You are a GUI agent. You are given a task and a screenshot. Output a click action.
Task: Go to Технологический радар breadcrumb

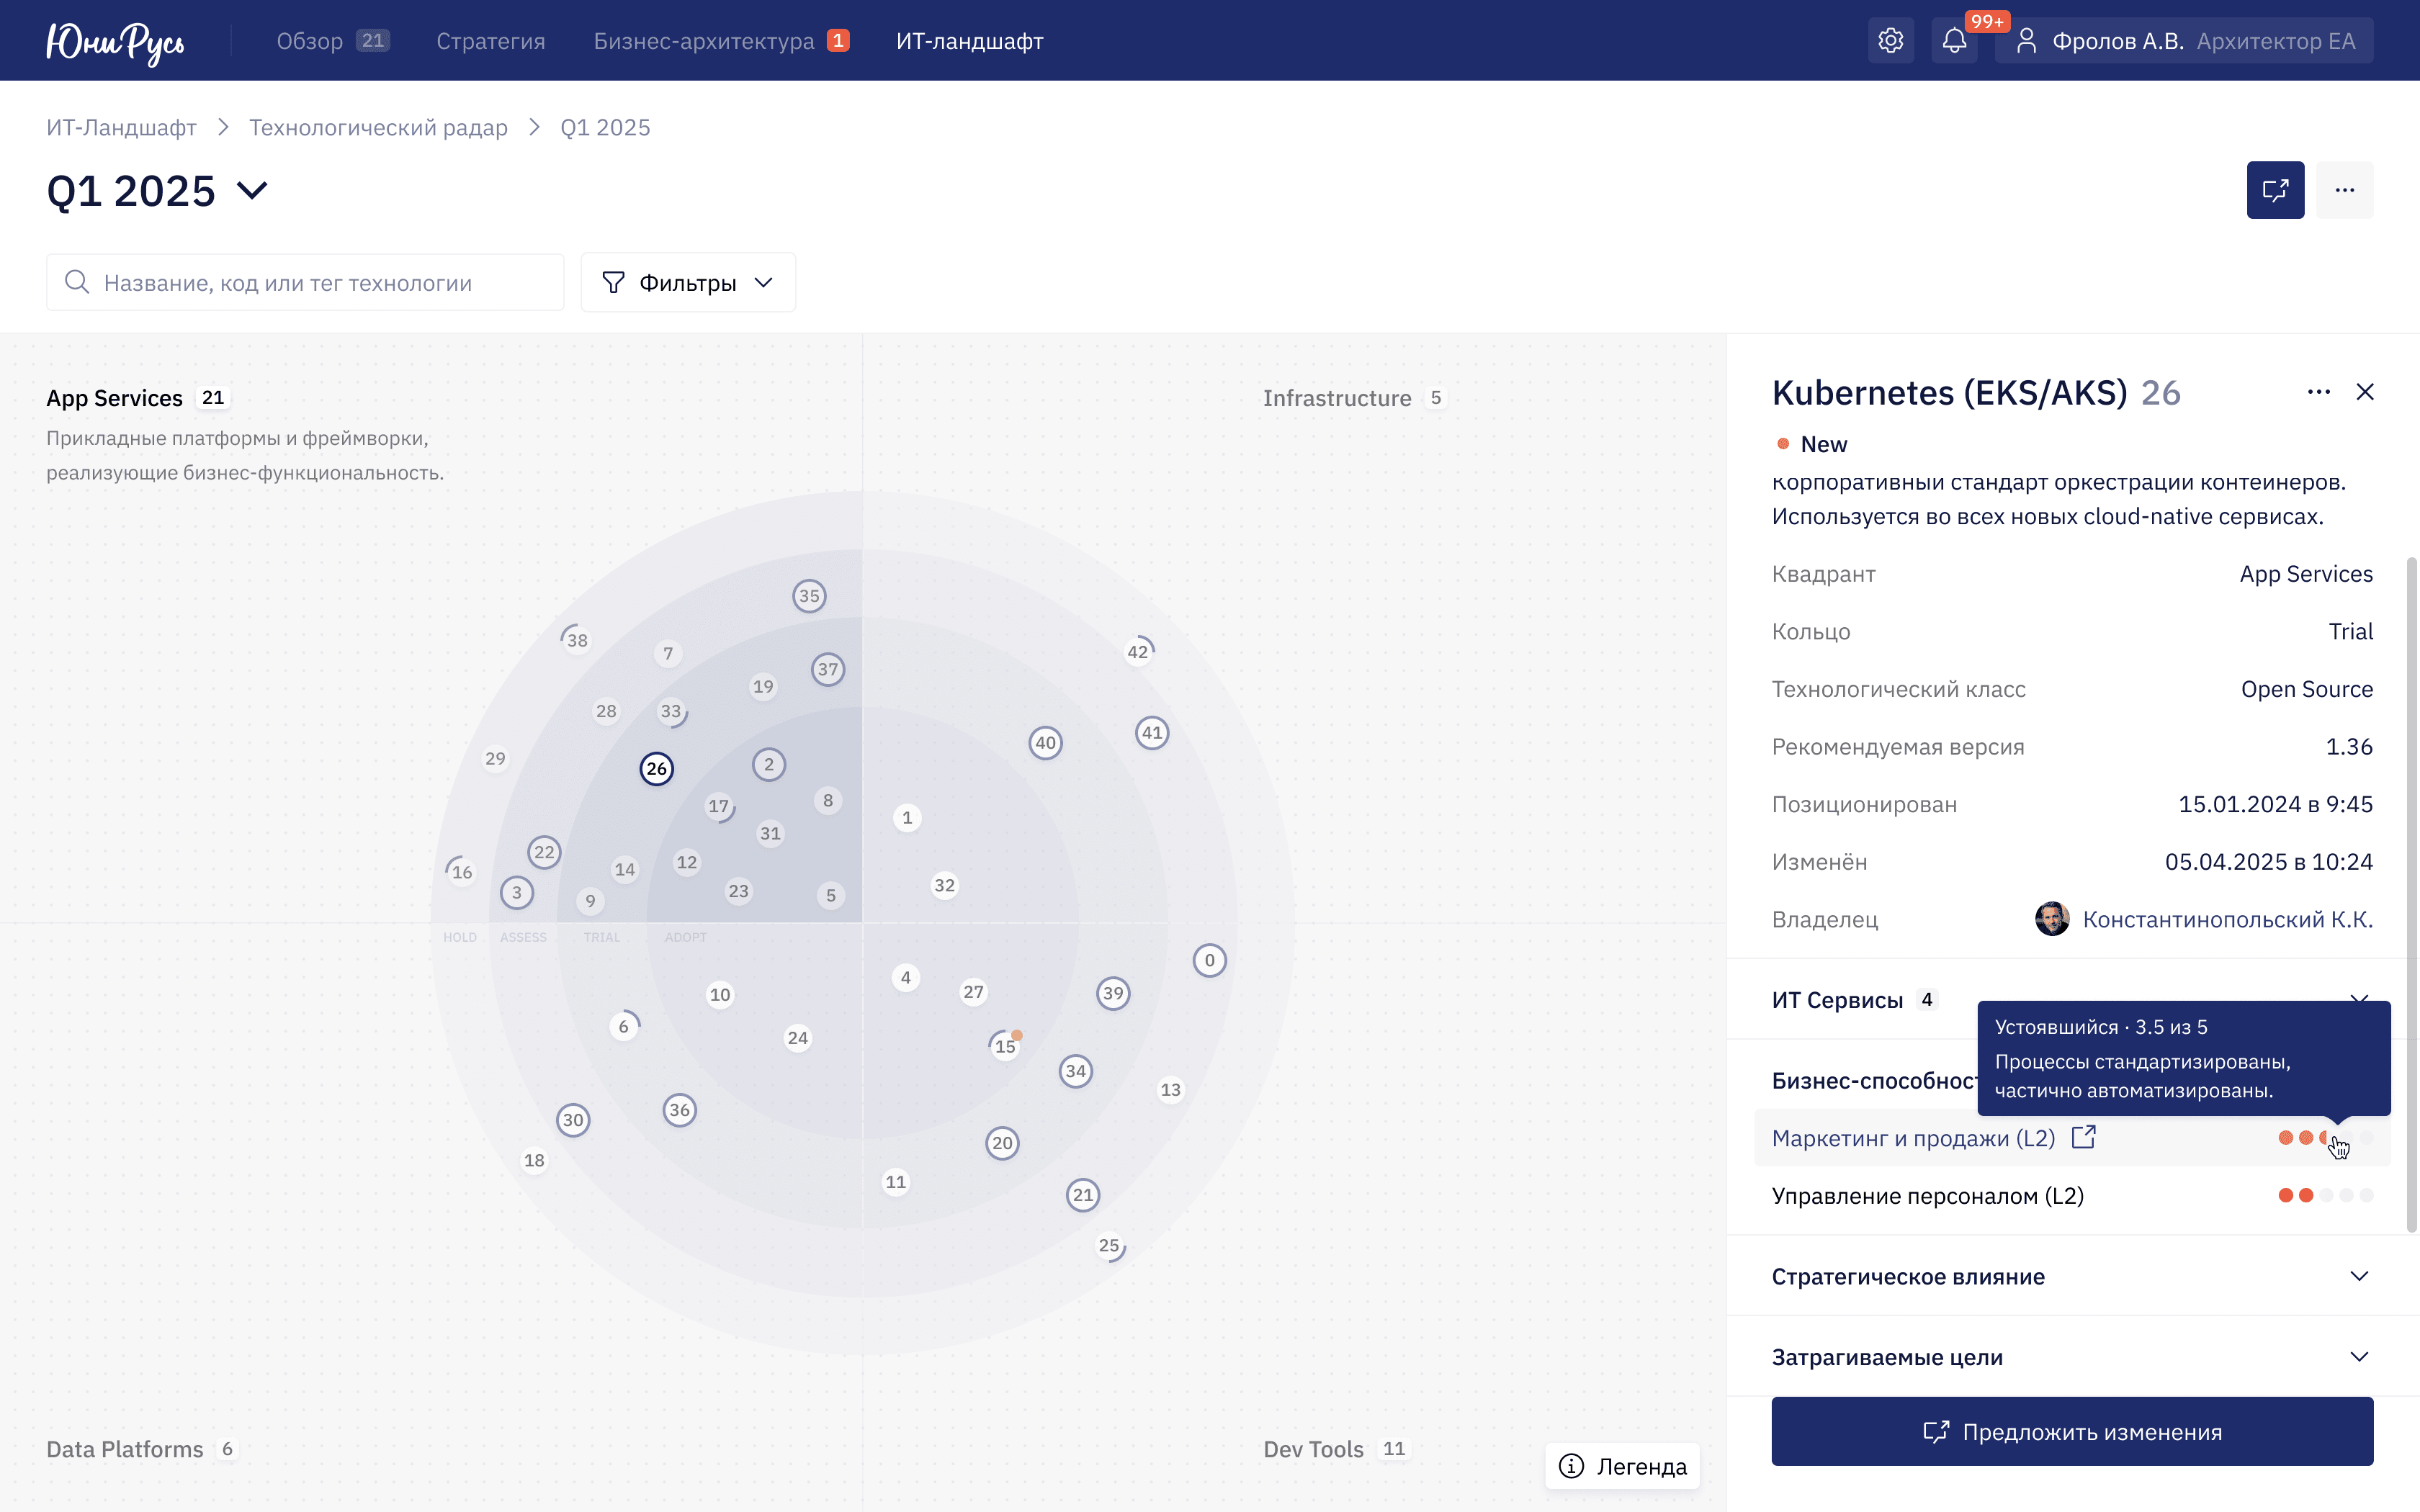click(378, 128)
